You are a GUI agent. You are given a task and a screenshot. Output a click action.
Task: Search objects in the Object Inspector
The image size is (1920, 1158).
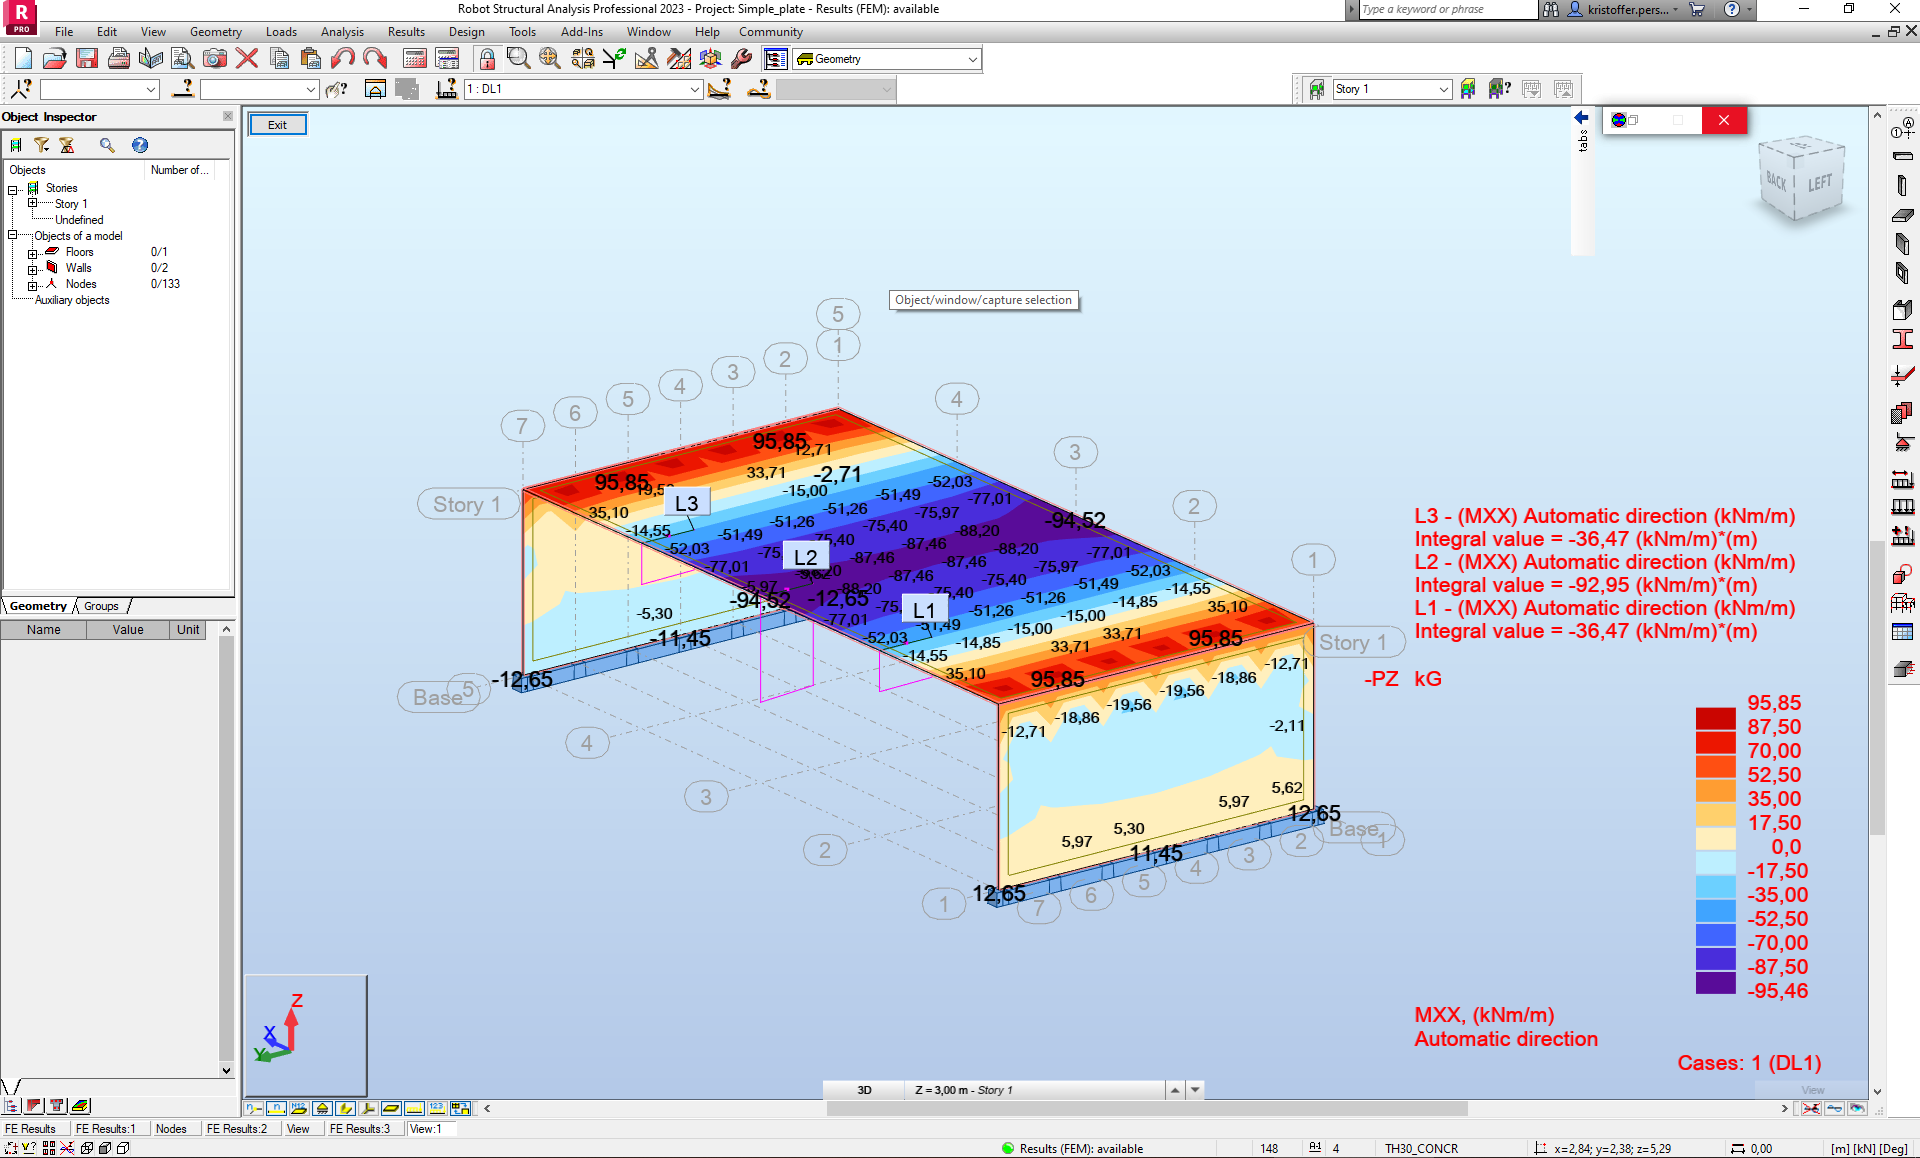click(105, 144)
